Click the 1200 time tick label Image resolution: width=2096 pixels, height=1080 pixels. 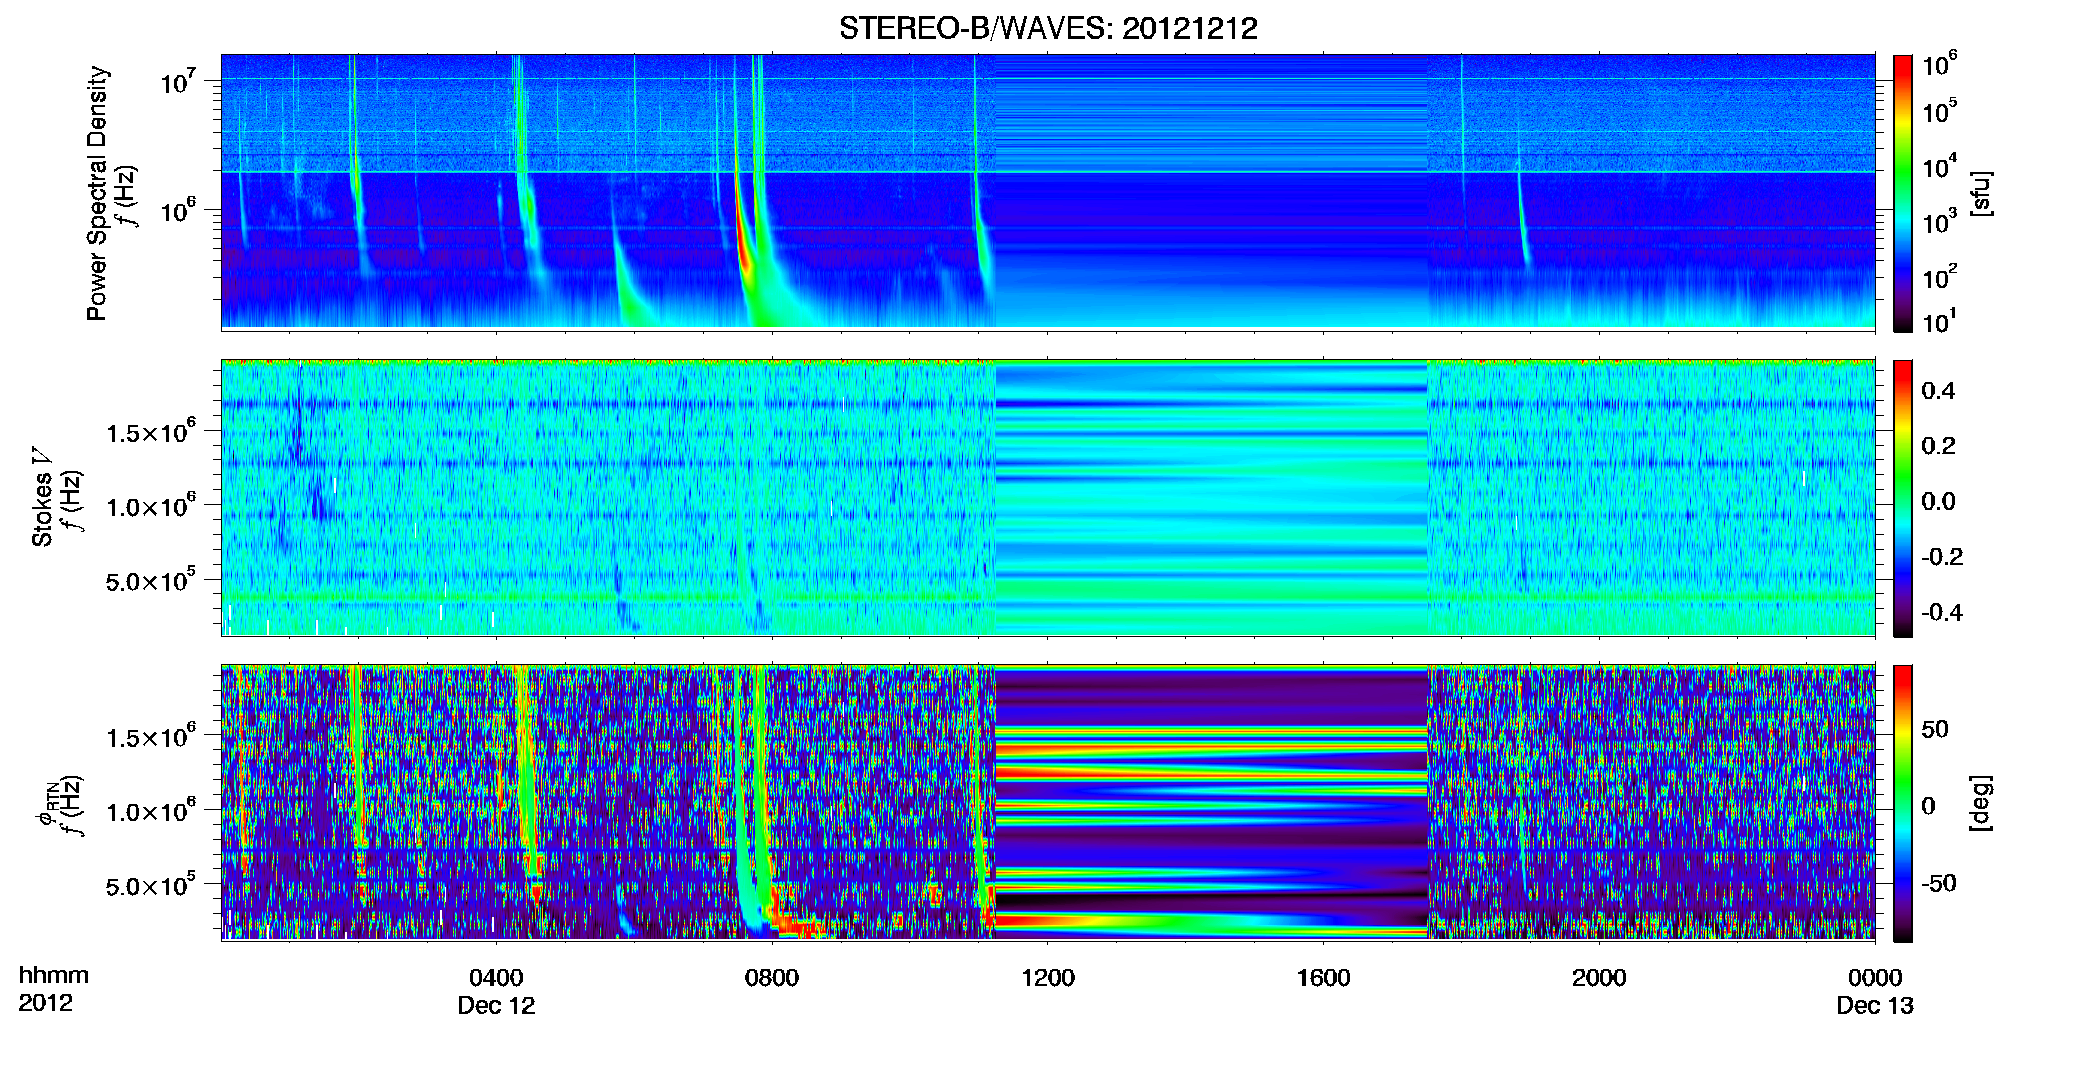(x=1048, y=977)
